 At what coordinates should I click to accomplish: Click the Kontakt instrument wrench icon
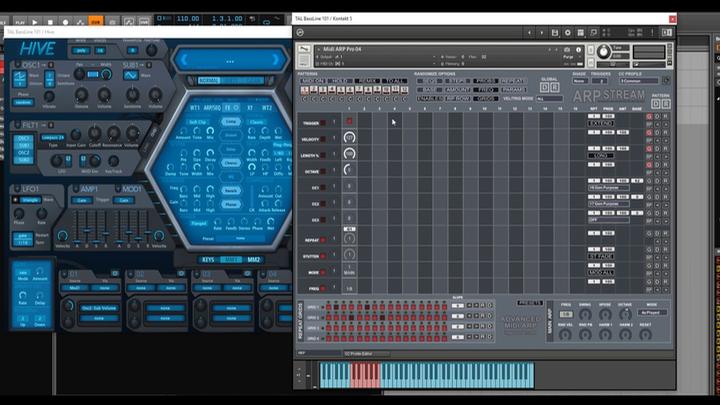click(x=304, y=49)
